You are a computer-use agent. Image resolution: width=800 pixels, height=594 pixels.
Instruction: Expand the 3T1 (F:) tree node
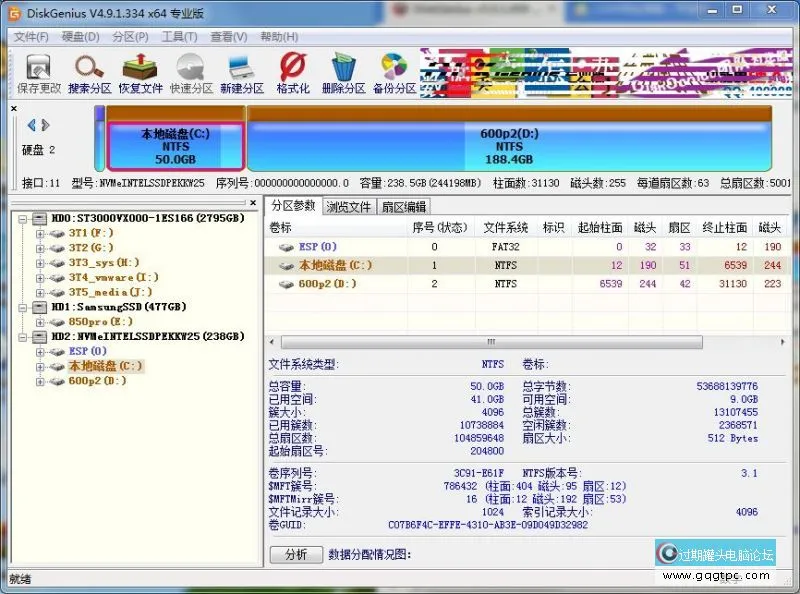pyautogui.click(x=41, y=233)
